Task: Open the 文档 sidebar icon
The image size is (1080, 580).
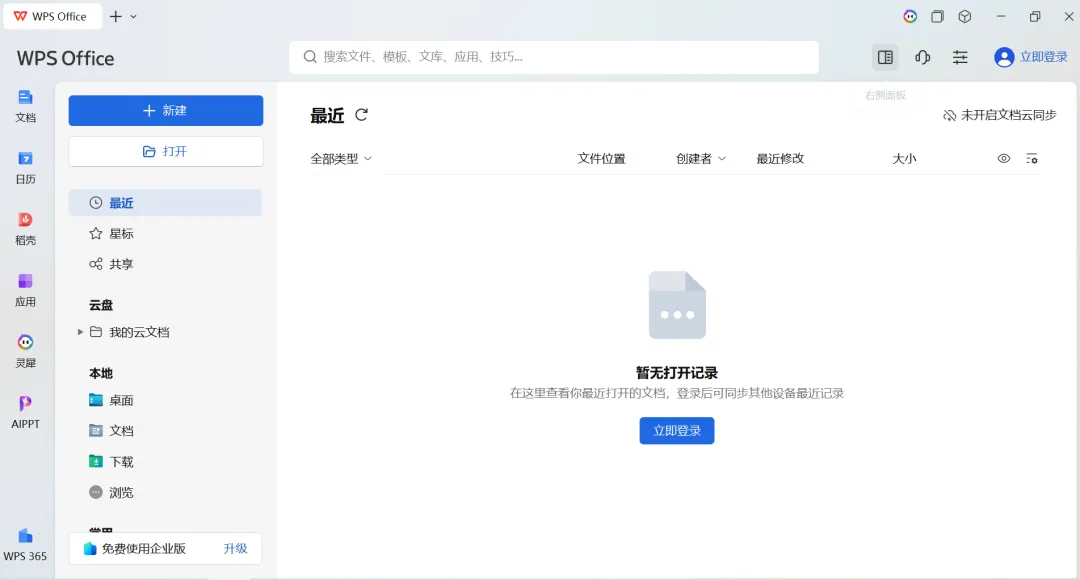Action: 25,105
